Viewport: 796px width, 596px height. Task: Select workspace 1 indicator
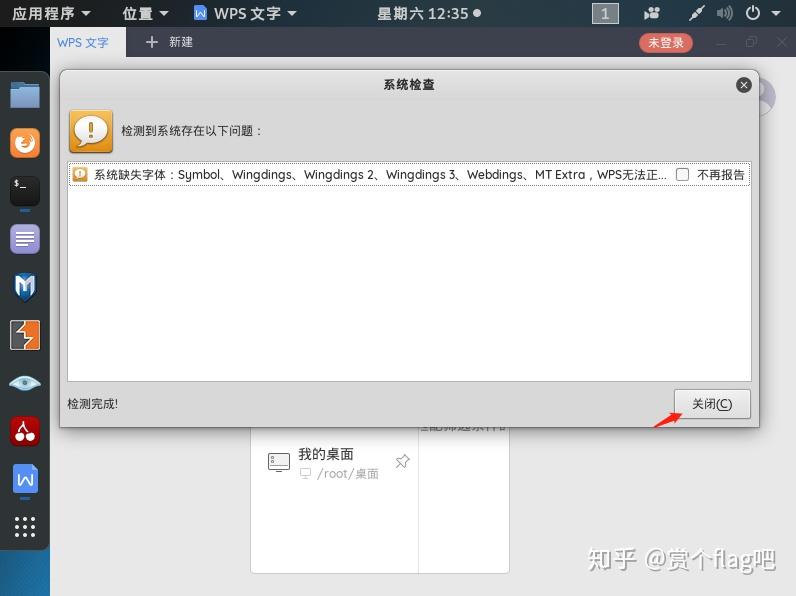605,14
